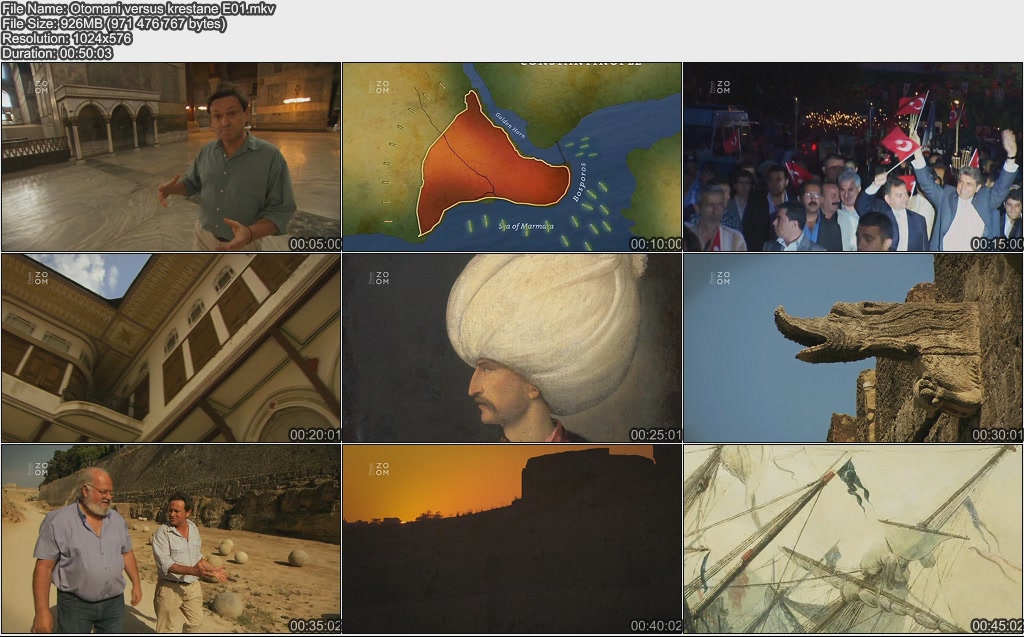1024x637 pixels.
Task: Open the crowd waving Turkish flags thumbnail
Action: [x=852, y=156]
